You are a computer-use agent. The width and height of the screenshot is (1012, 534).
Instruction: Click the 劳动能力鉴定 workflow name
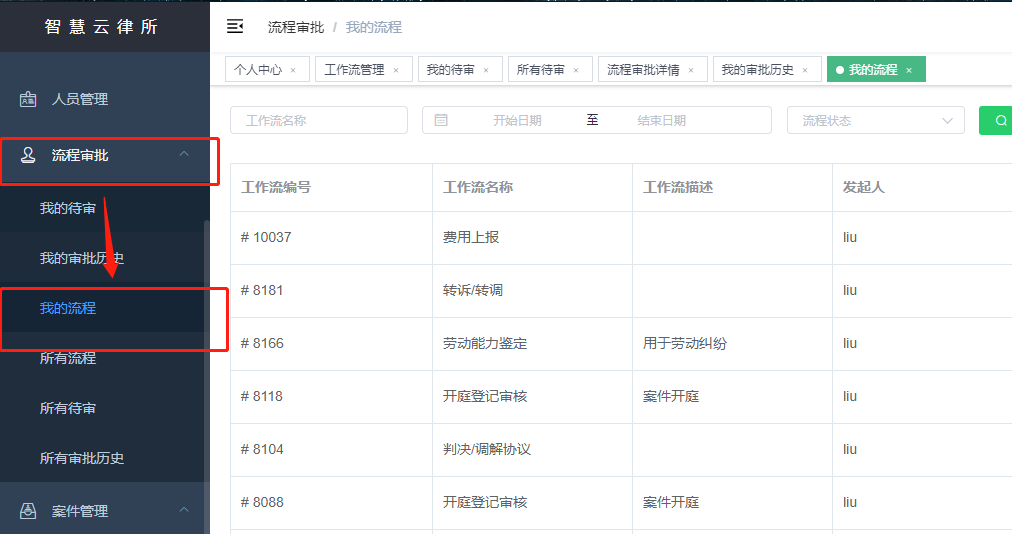(x=485, y=343)
